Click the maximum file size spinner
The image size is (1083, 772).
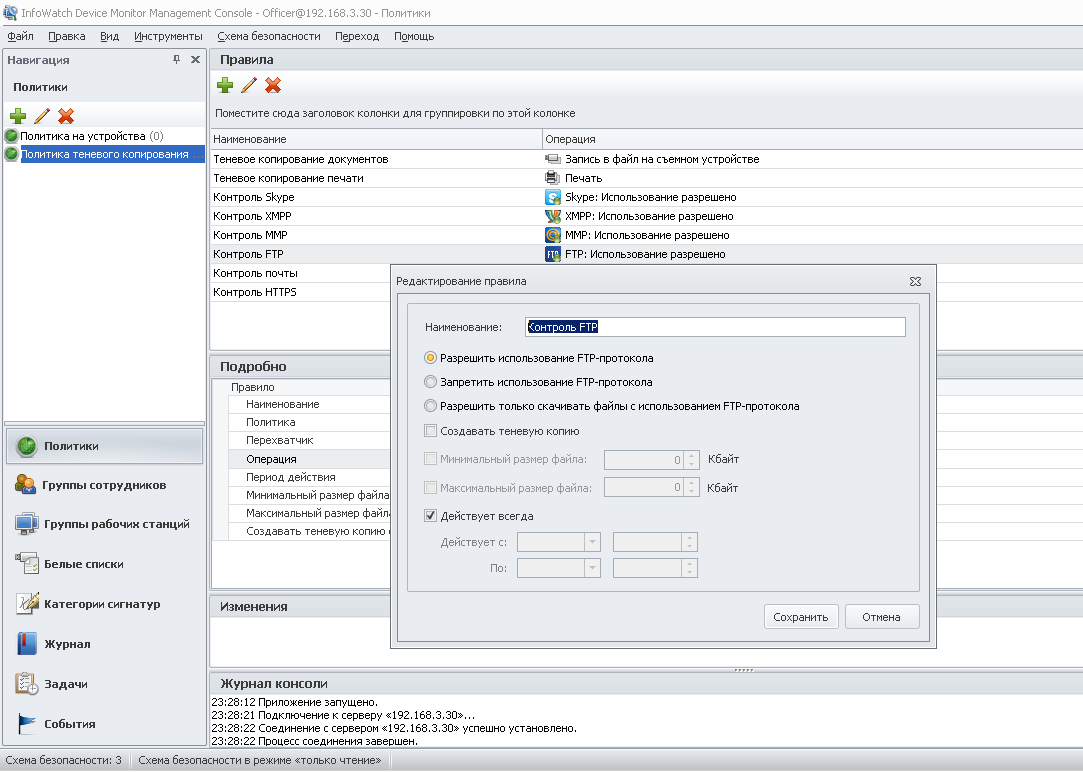pyautogui.click(x=691, y=488)
